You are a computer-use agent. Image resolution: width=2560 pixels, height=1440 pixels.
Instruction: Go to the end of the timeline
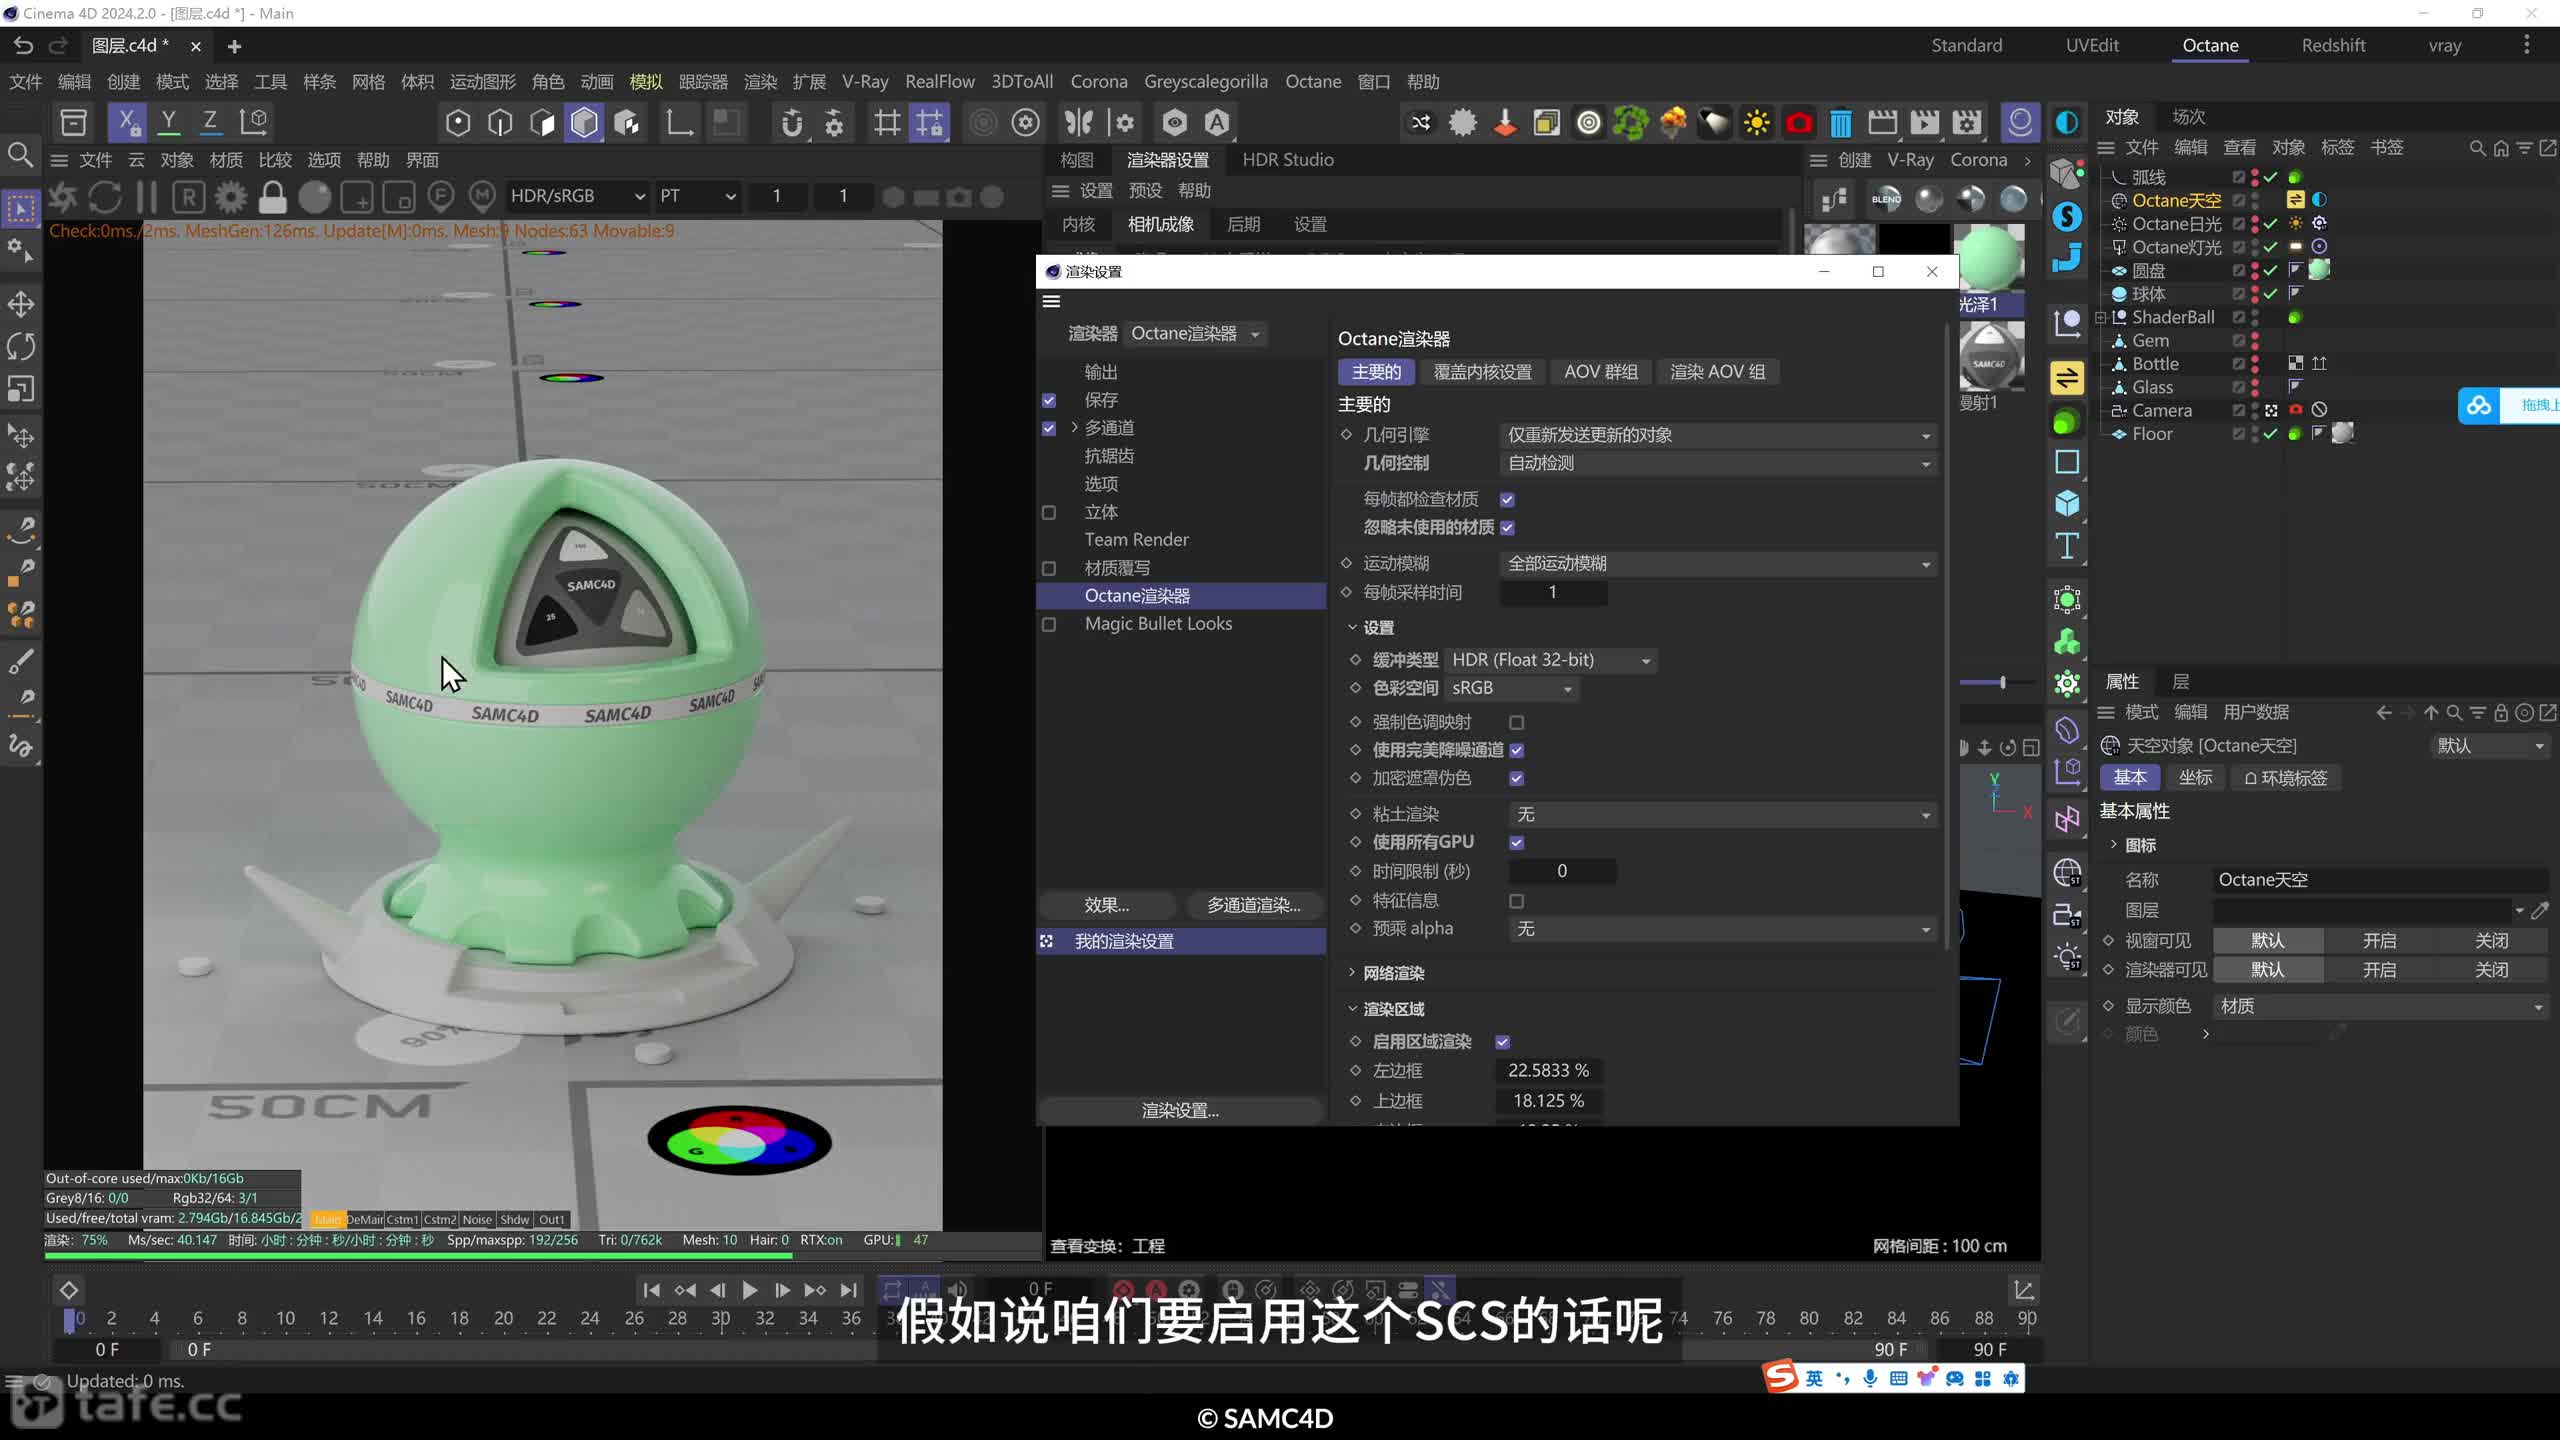pyautogui.click(x=849, y=1290)
